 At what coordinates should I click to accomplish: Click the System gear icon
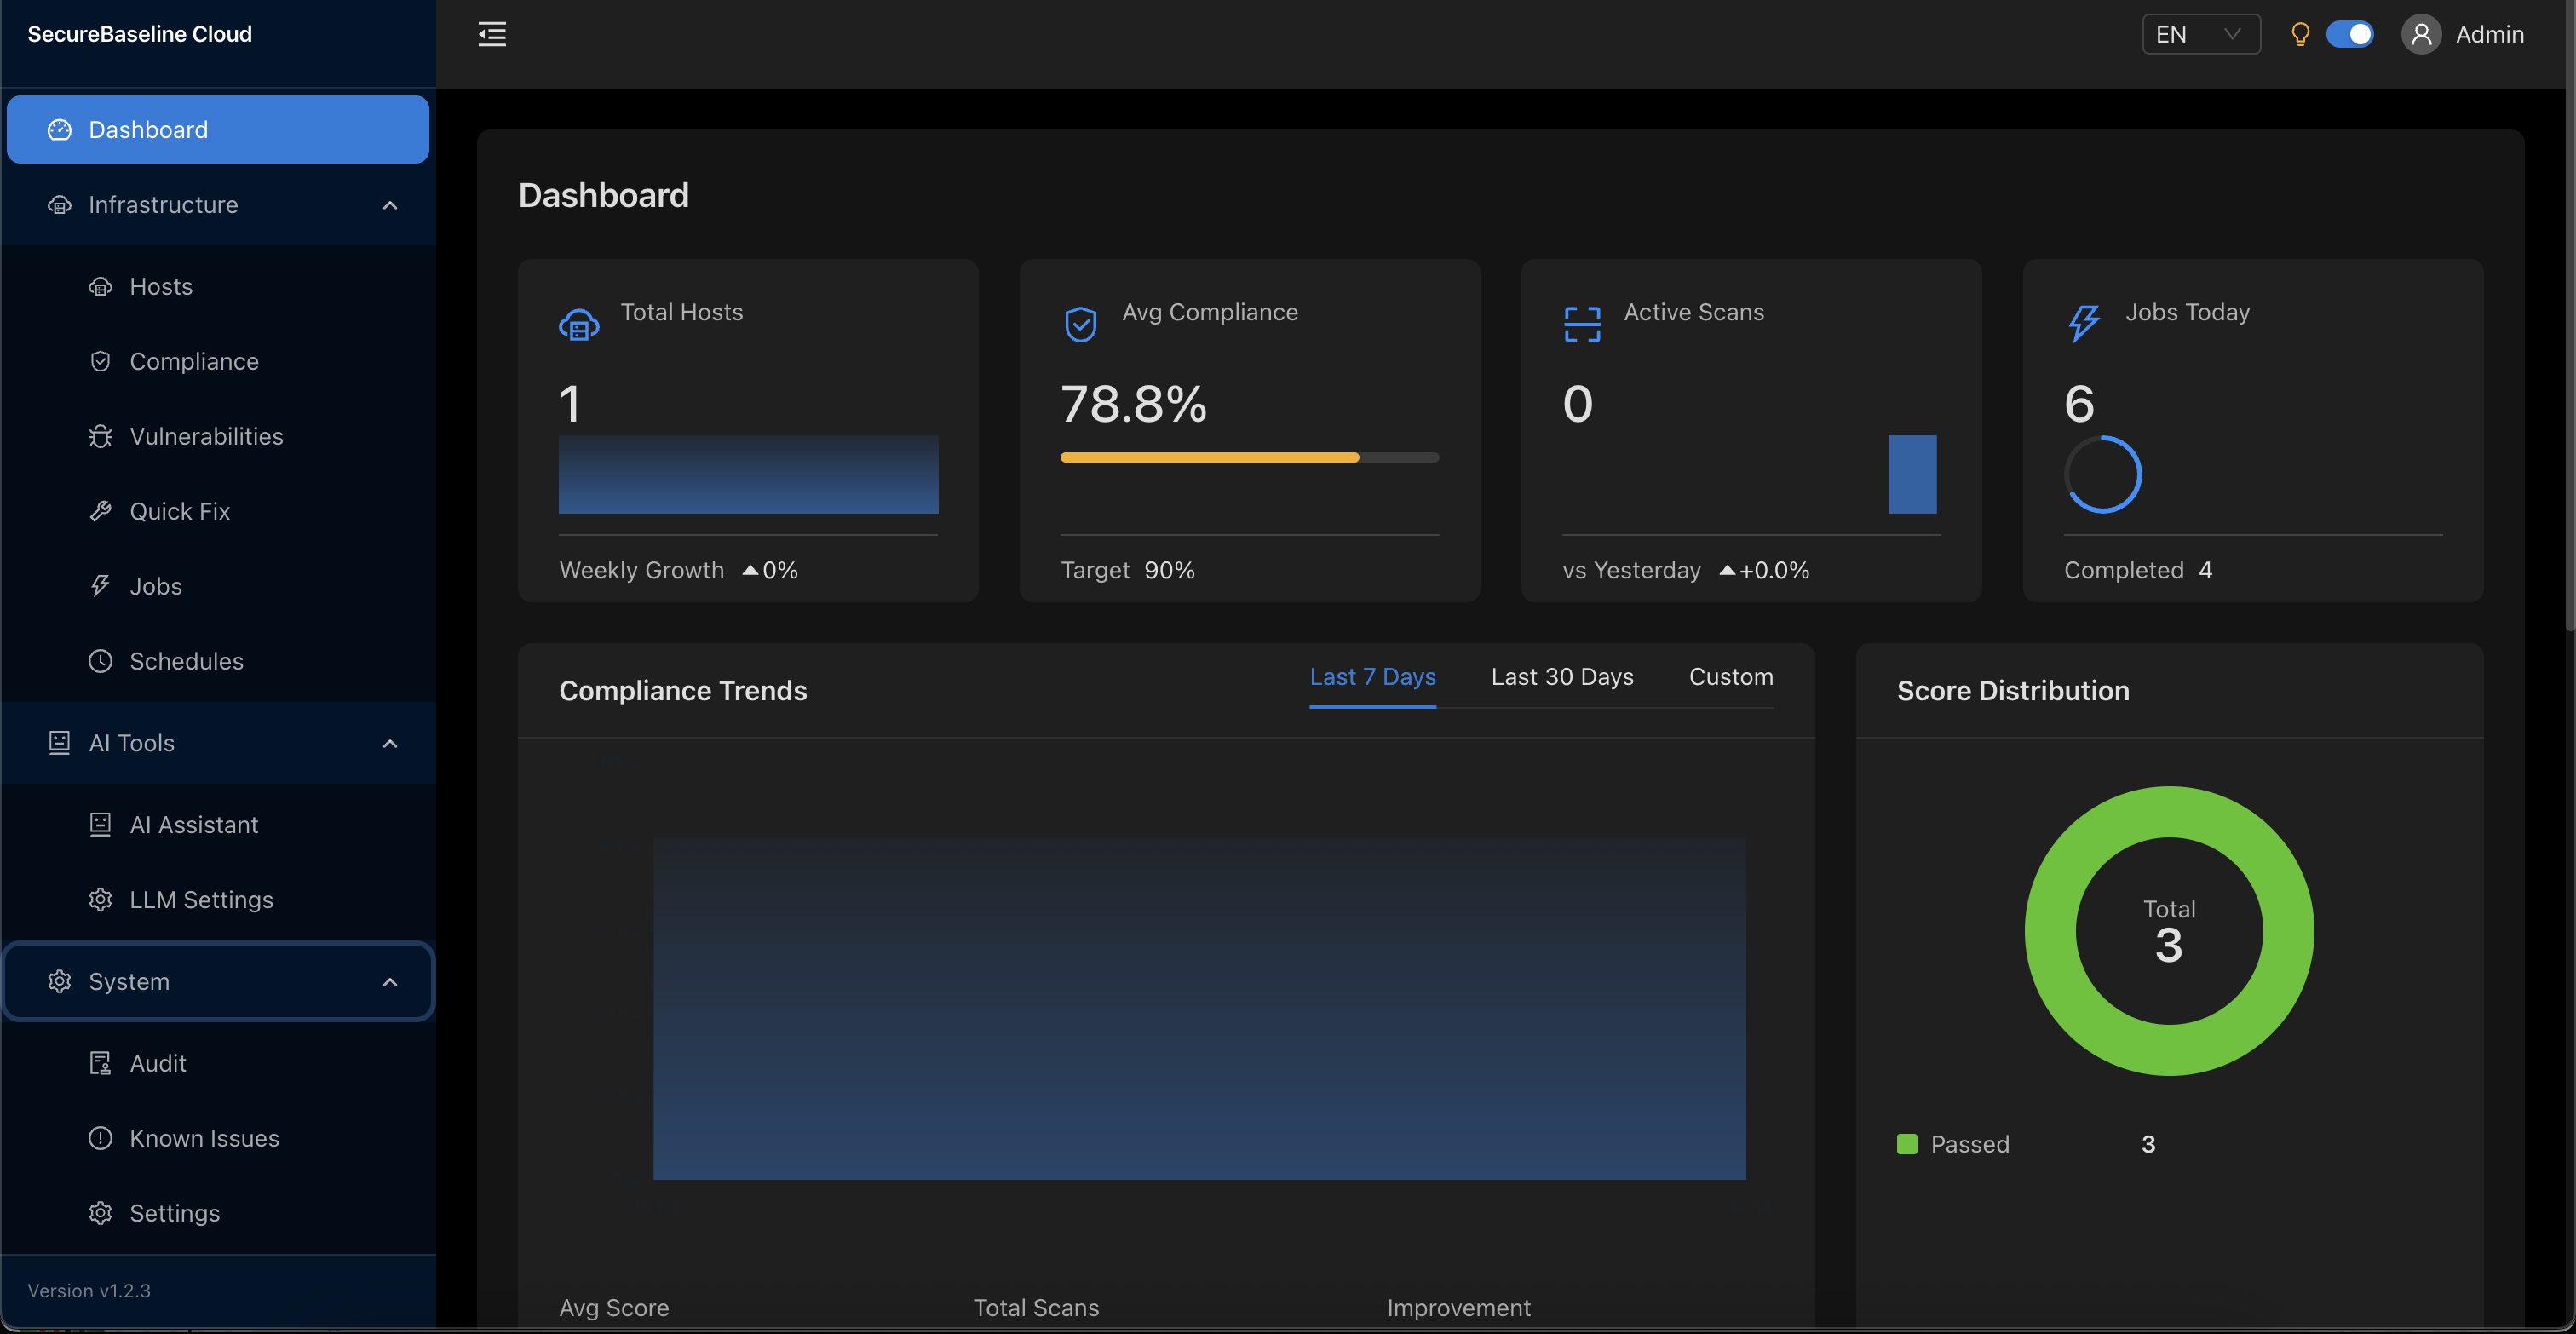(60, 982)
